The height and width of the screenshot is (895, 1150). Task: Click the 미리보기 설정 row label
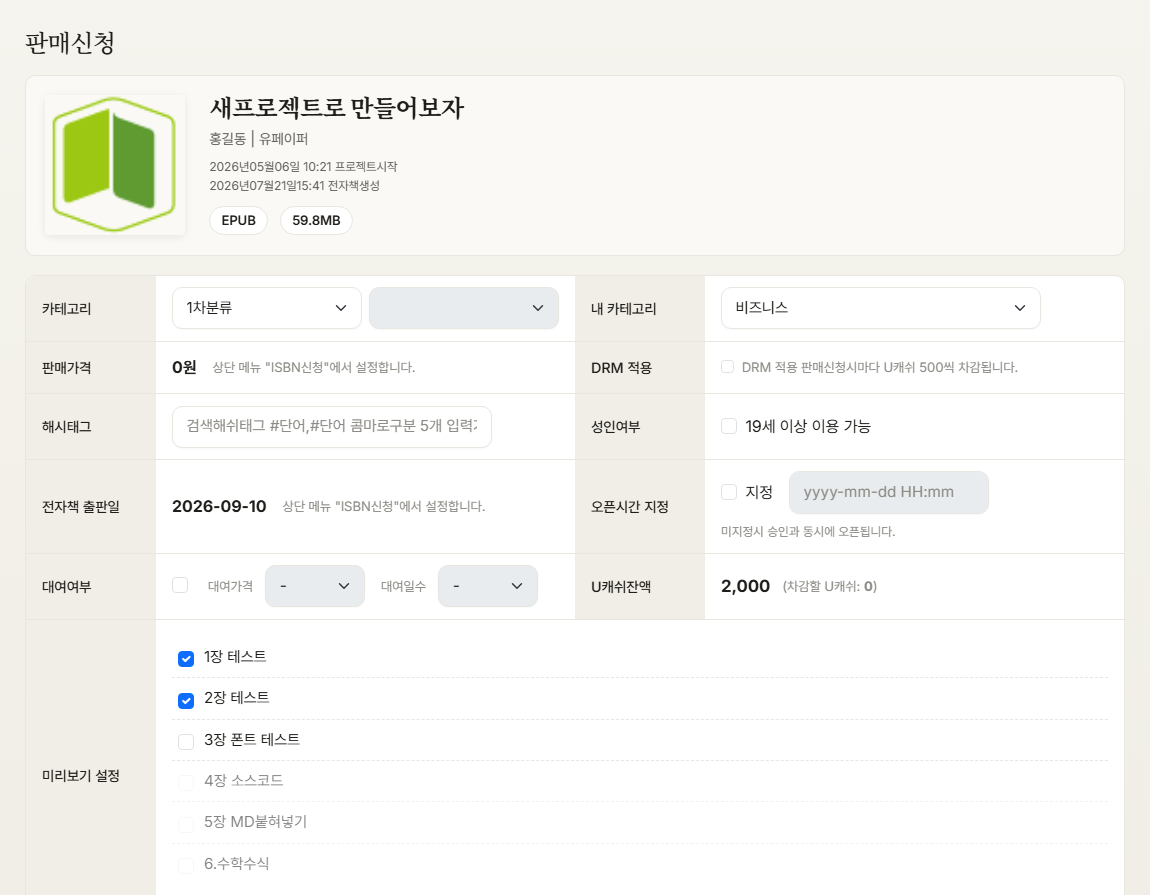click(x=81, y=775)
